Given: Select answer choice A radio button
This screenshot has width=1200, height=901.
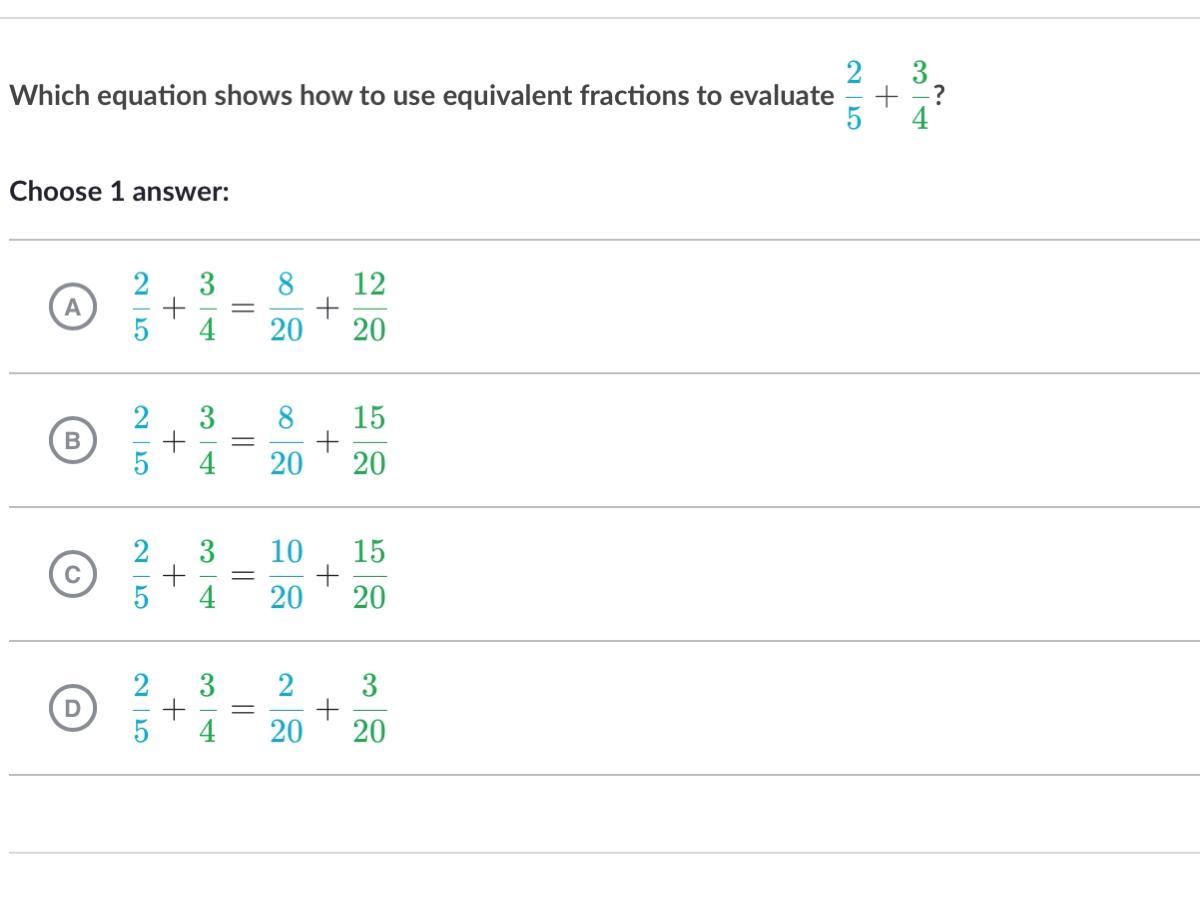Looking at the screenshot, I should click(72, 307).
